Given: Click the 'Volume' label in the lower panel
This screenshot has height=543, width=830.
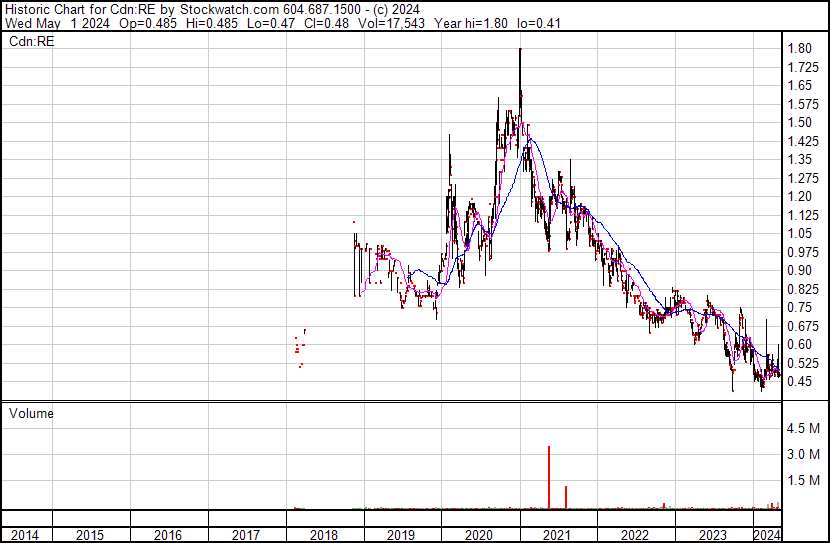Looking at the screenshot, I should 31,413.
